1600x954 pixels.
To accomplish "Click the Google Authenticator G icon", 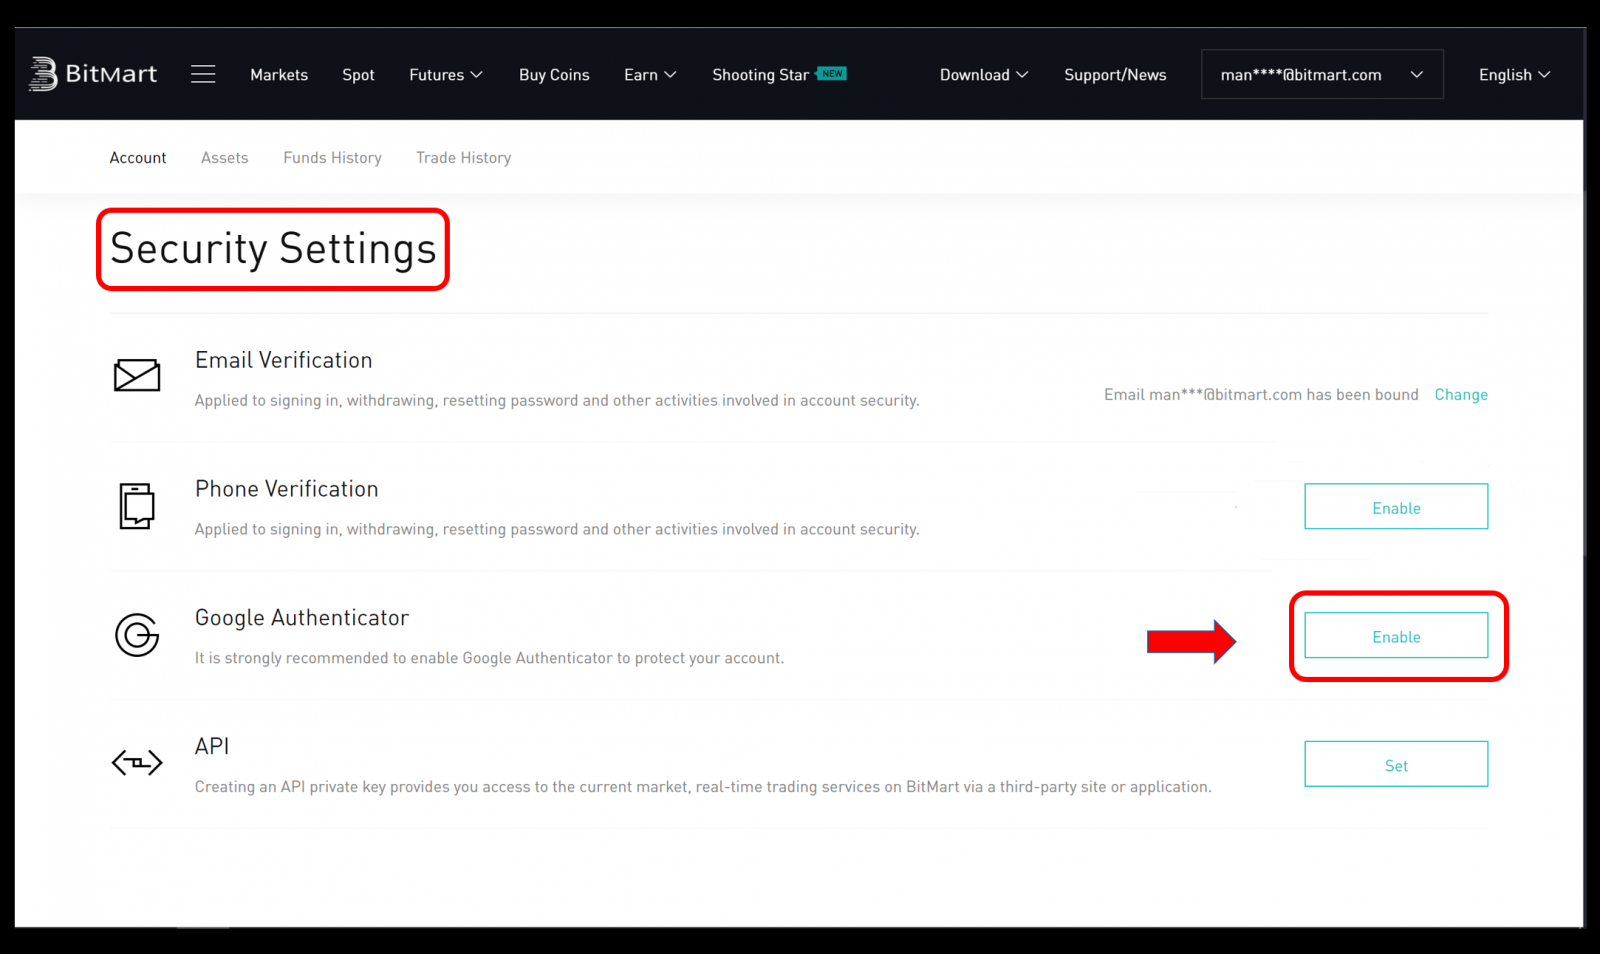I will tap(137, 635).
